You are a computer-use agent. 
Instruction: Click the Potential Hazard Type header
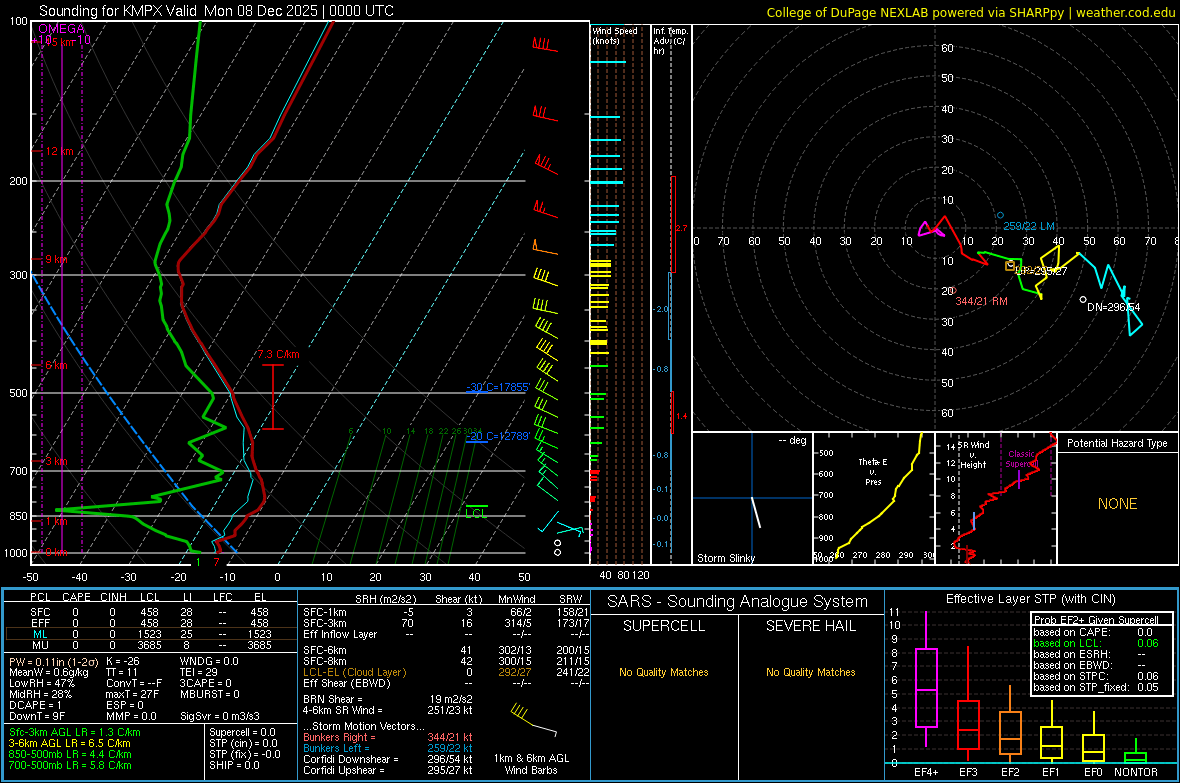coord(1117,443)
